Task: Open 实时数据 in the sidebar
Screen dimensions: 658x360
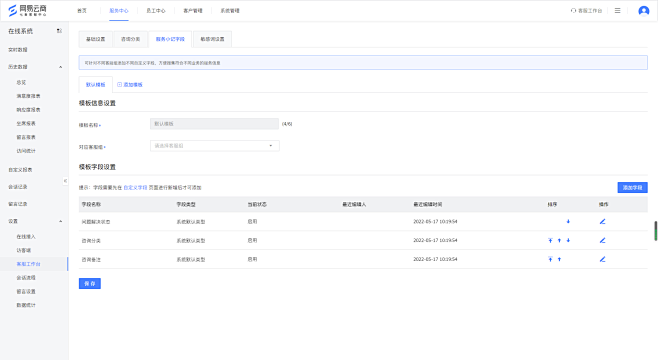Action: tap(18, 50)
